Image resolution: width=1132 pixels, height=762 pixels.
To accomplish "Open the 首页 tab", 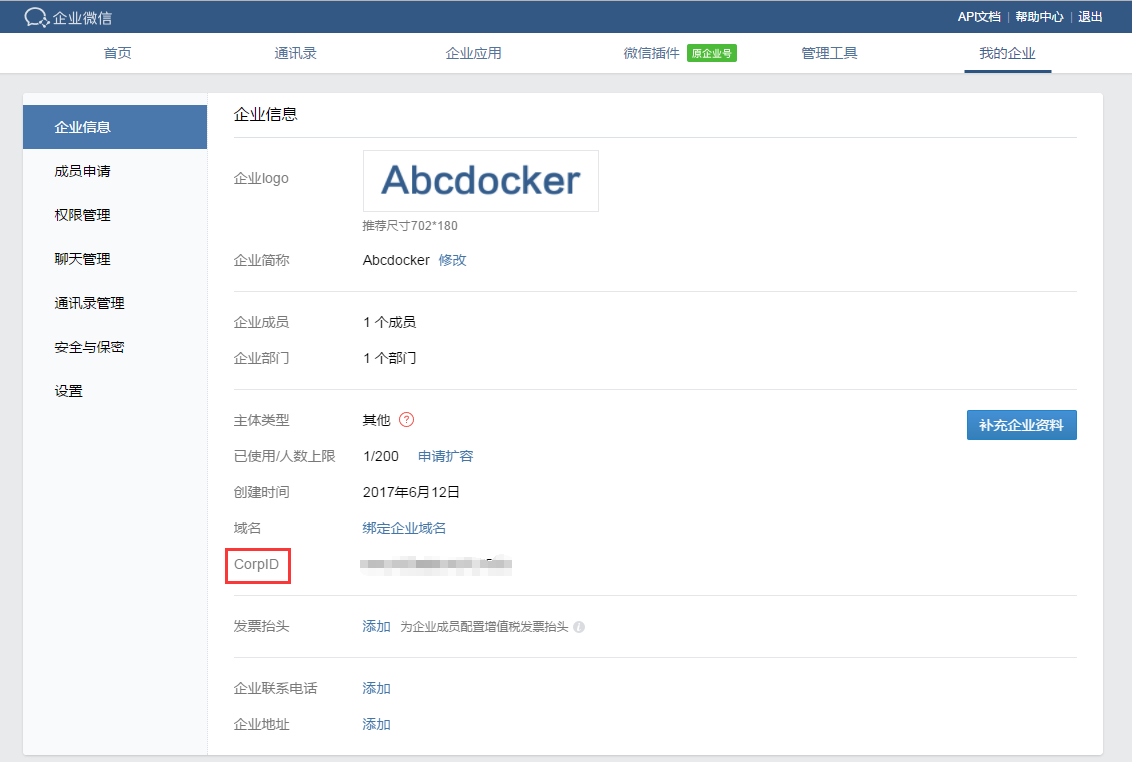I will click(118, 54).
